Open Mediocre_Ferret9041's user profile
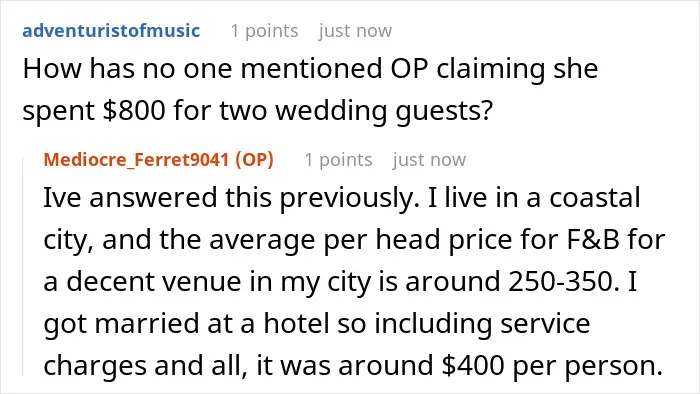Image resolution: width=700 pixels, height=394 pixels. (136, 160)
